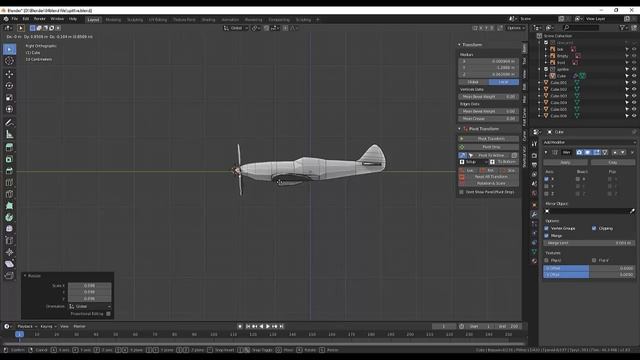The height and width of the screenshot is (360, 640).
Task: Click the modifier Copy button
Action: 613,162
